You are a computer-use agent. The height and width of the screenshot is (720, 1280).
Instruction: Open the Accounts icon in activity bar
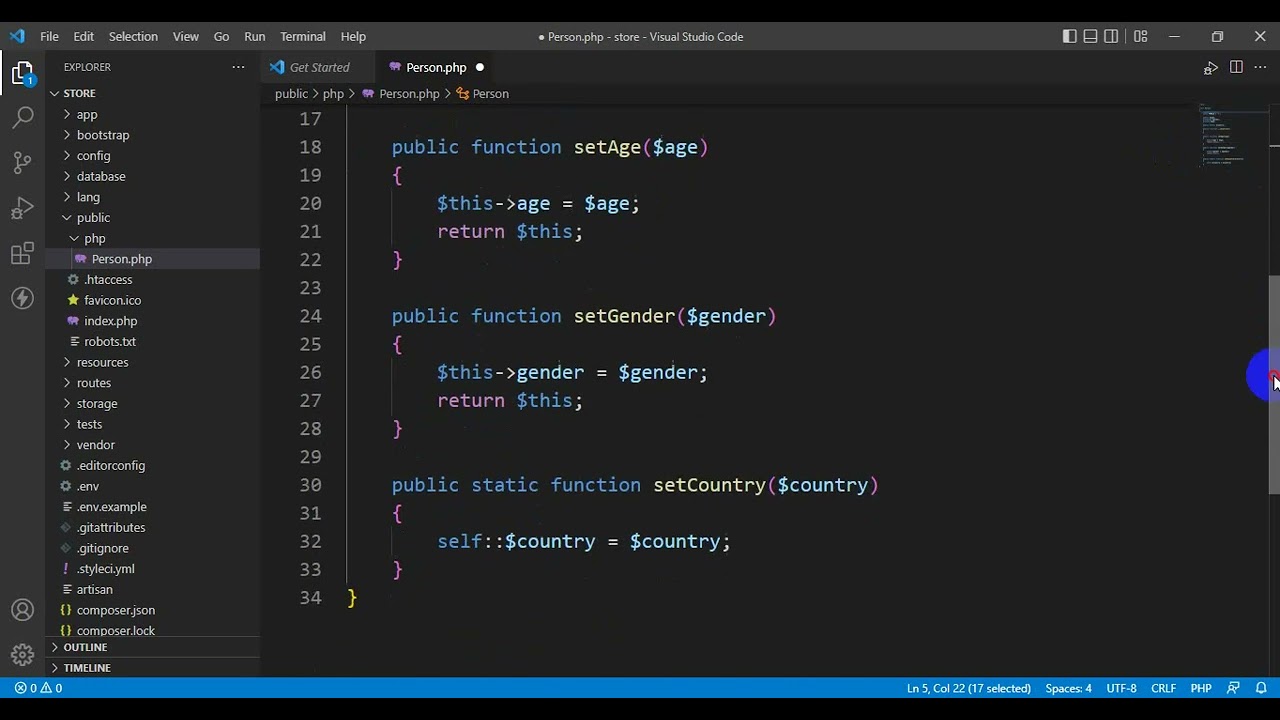[22, 610]
